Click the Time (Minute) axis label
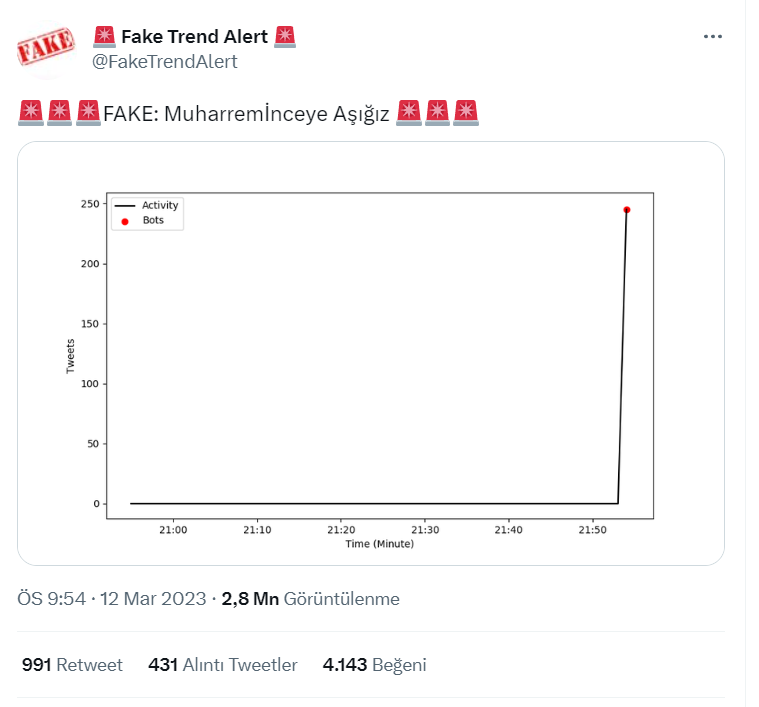This screenshot has height=707, width=759. [x=379, y=544]
